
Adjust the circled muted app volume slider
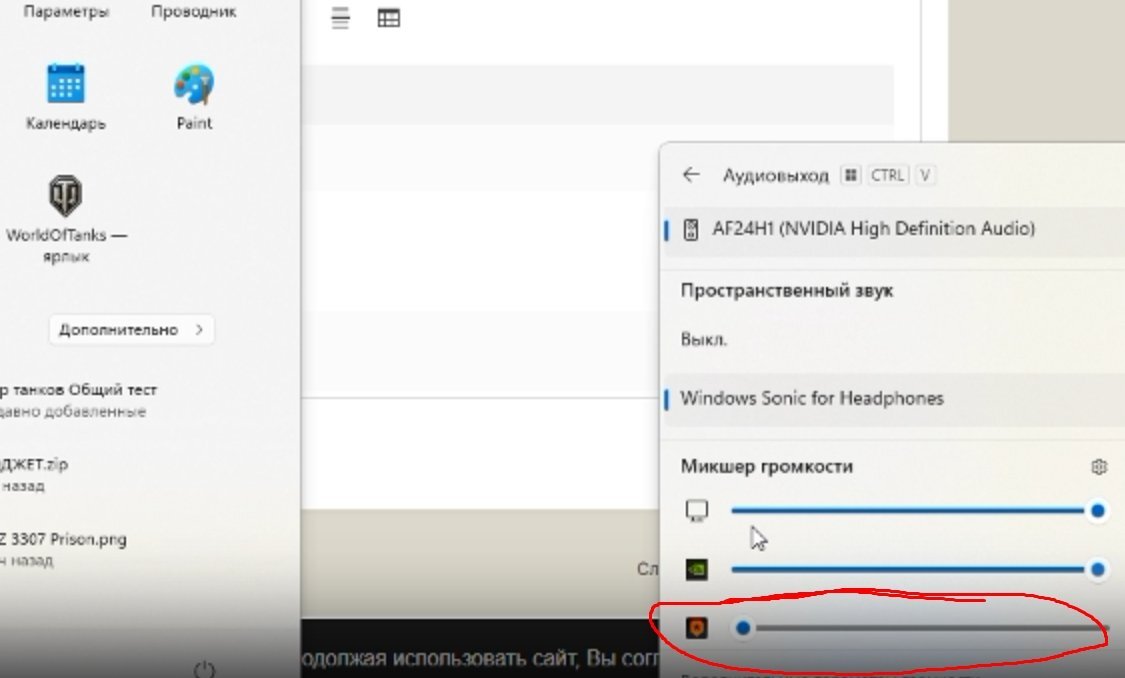tap(921, 628)
